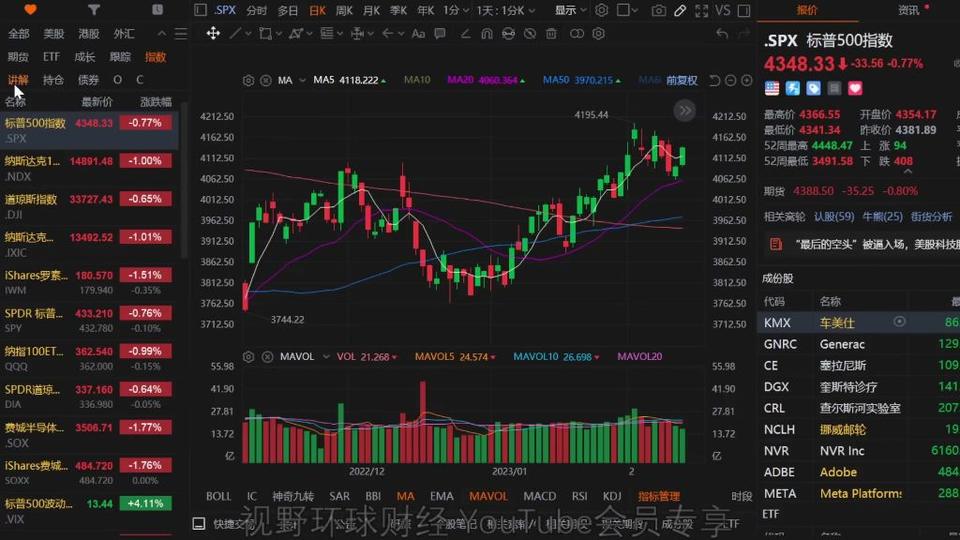Remove the MA indicator with X icon

point(266,80)
